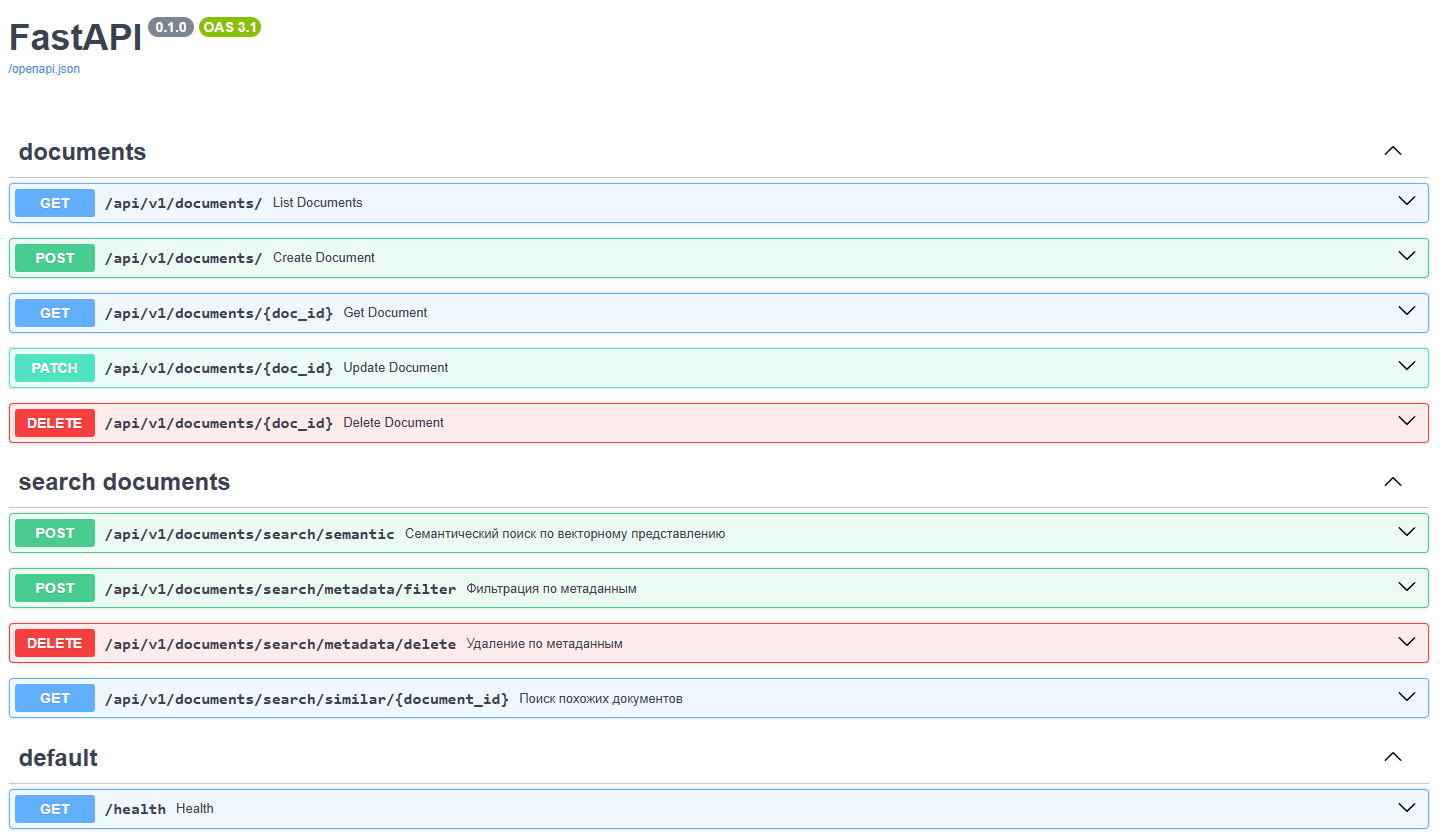This screenshot has height=836, width=1449.
Task: Click GET badge for /health endpoint
Action: coord(55,809)
